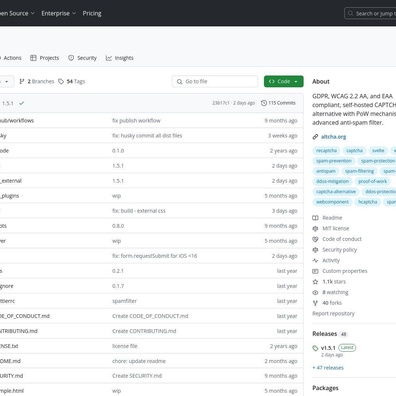The height and width of the screenshot is (396, 396).
Task: Click the tag icon beside 54 Tags
Action: click(x=61, y=81)
